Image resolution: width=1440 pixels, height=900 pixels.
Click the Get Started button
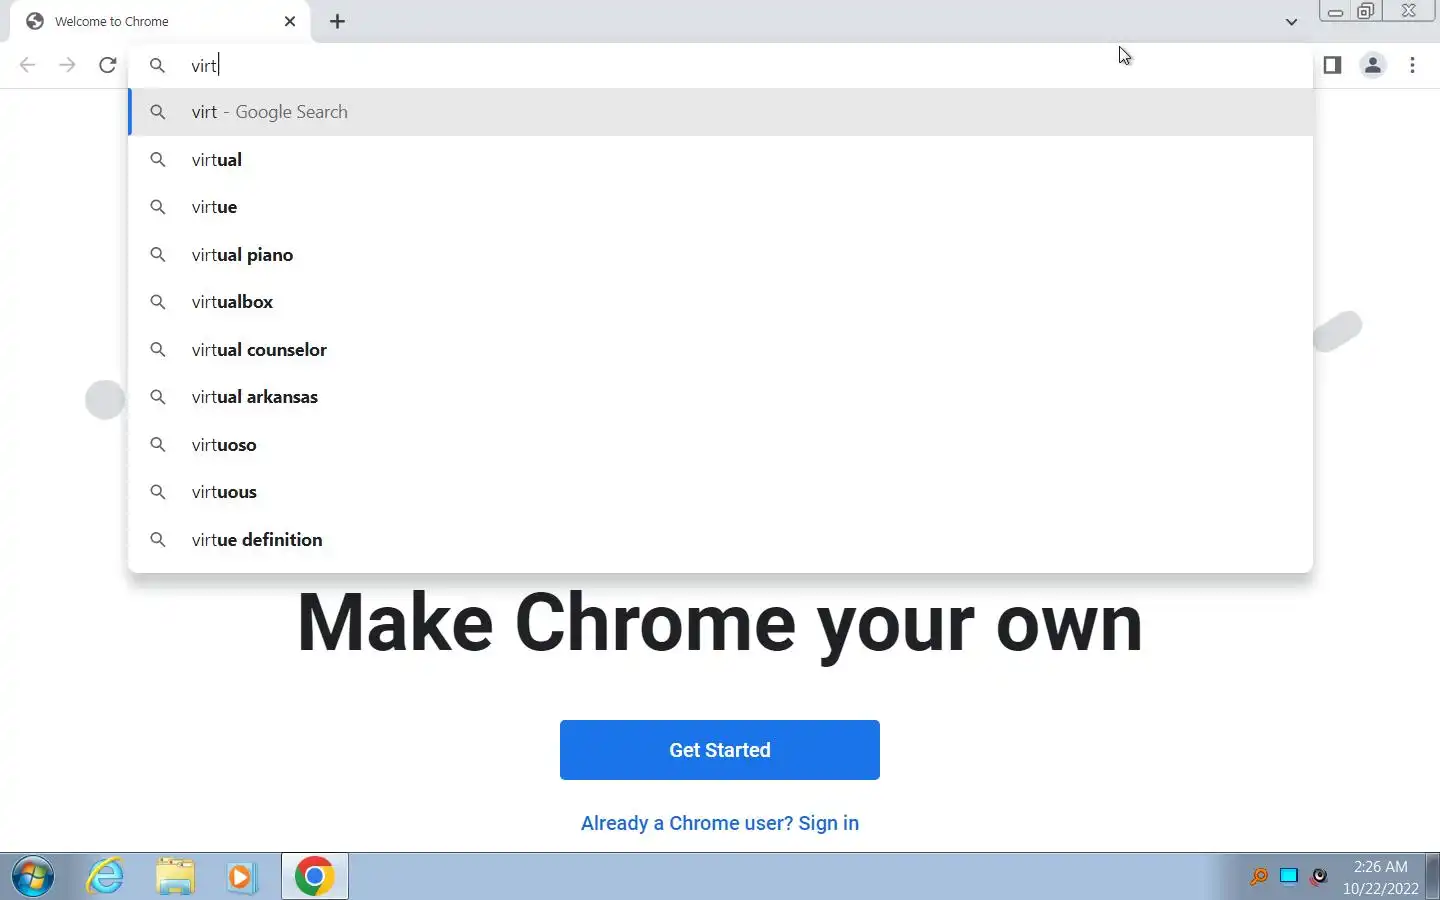(x=720, y=750)
